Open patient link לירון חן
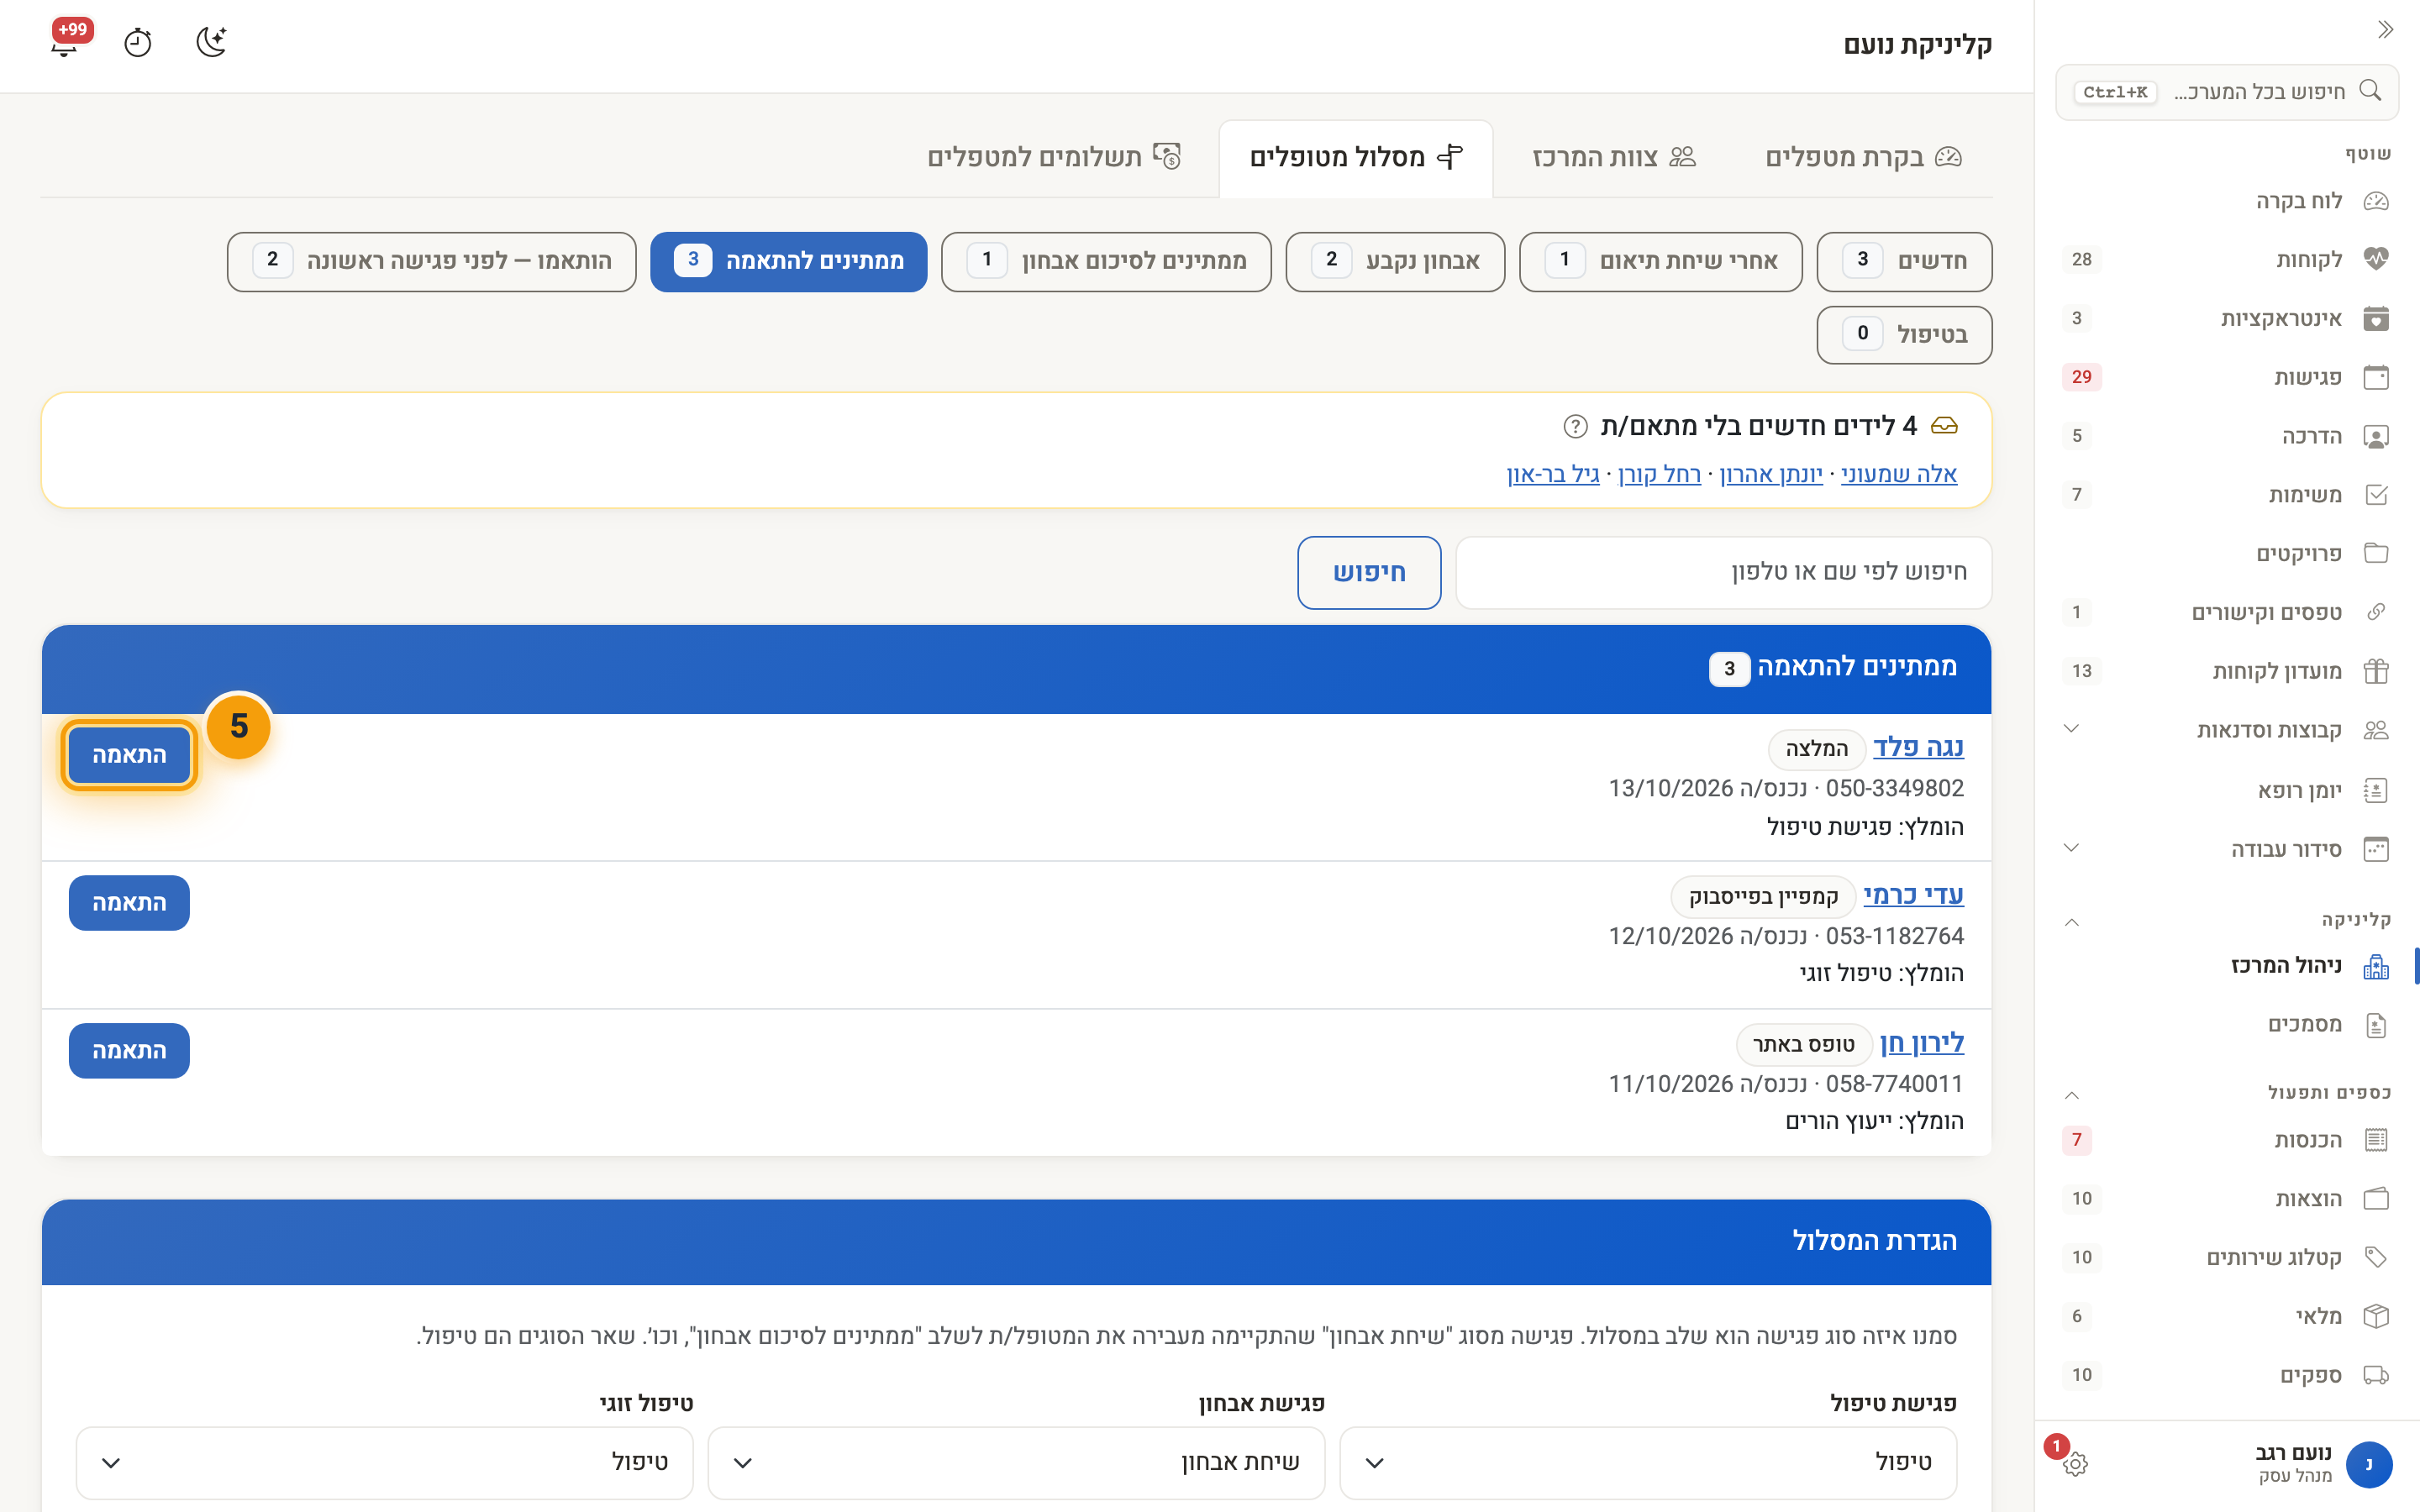 coord(1921,1043)
